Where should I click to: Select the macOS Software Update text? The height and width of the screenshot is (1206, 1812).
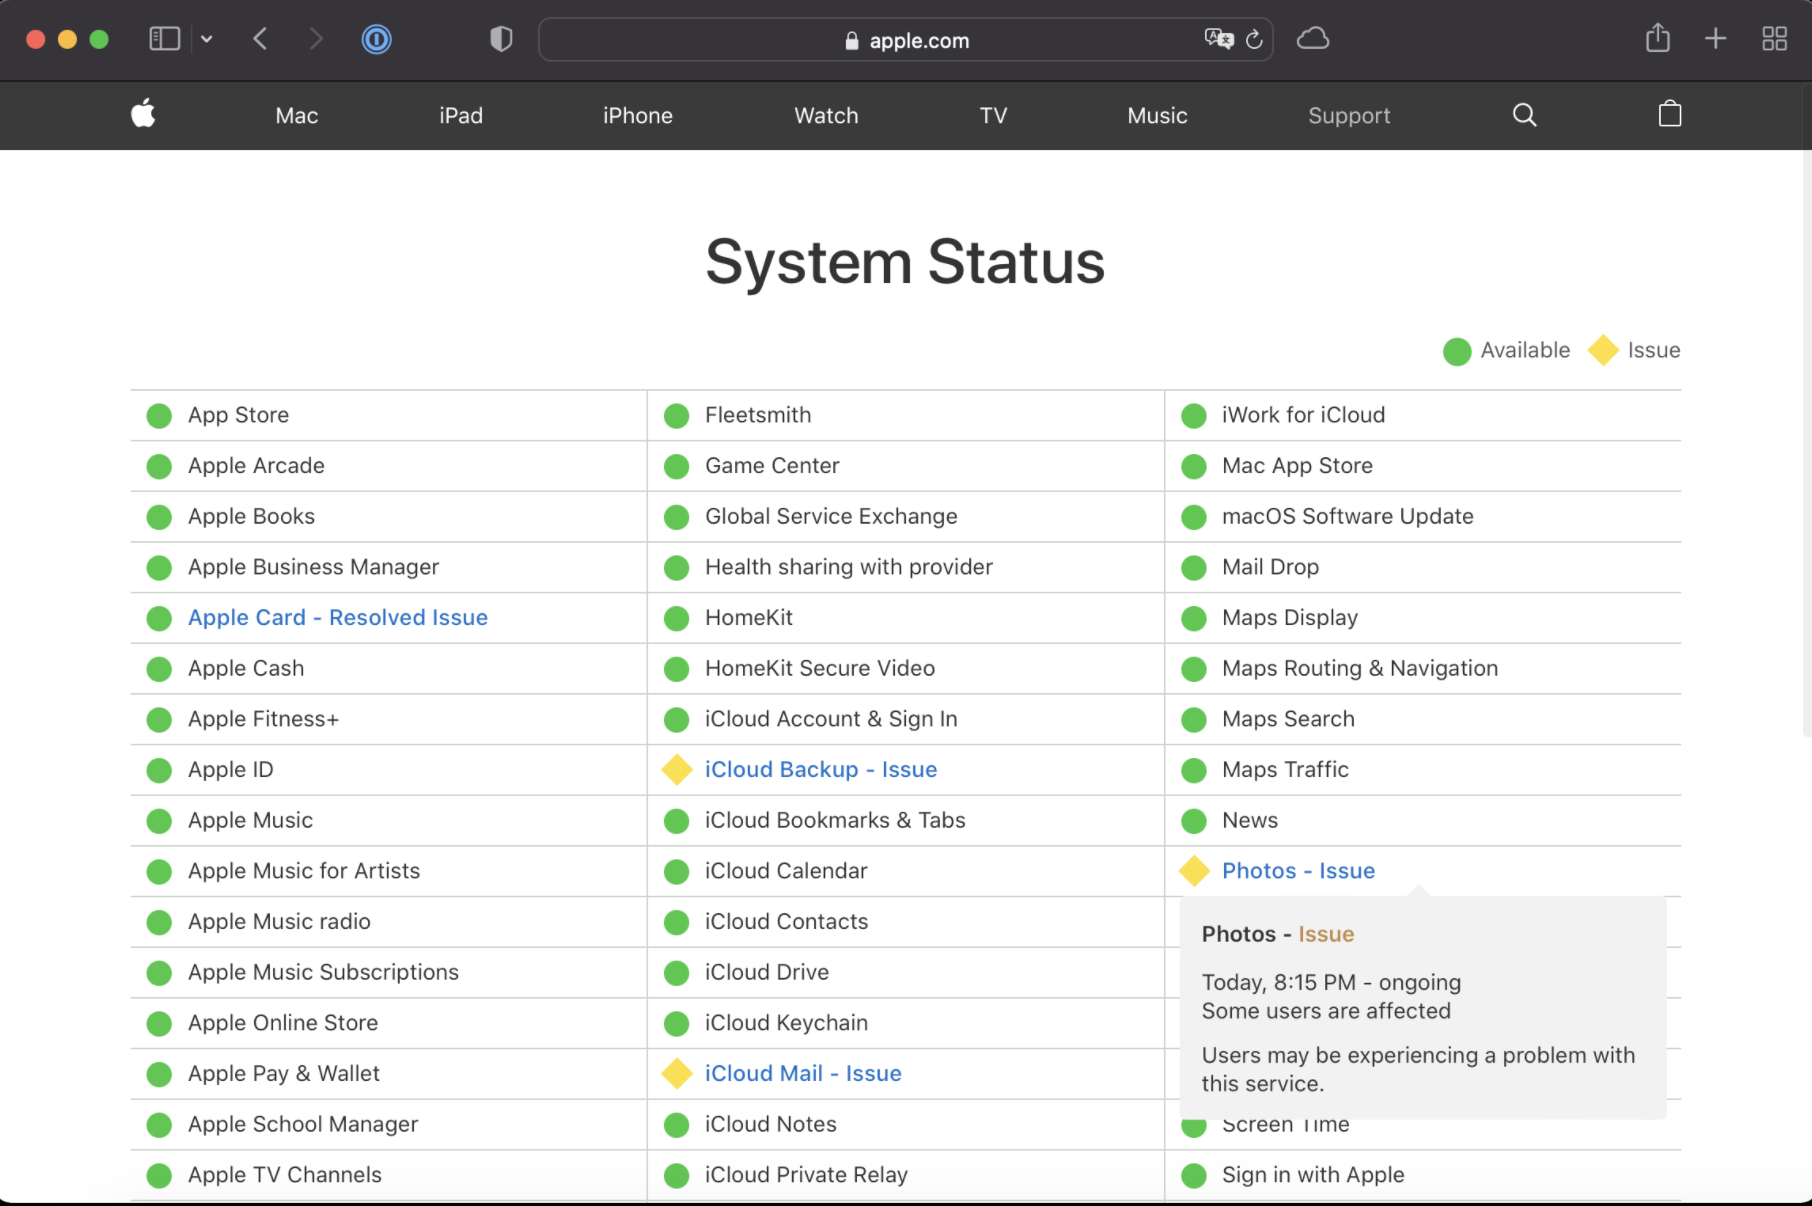(x=1347, y=516)
